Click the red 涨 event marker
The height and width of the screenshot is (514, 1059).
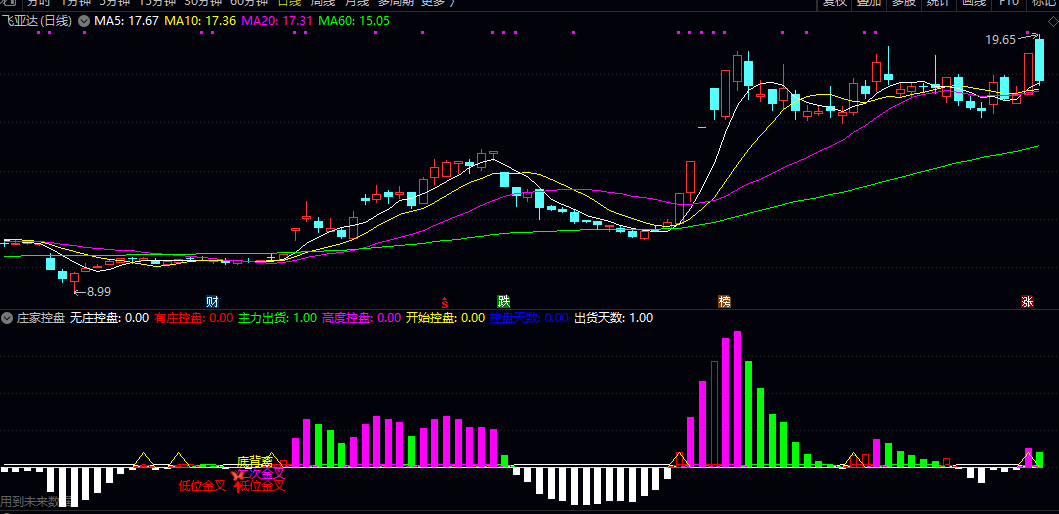coord(1027,301)
